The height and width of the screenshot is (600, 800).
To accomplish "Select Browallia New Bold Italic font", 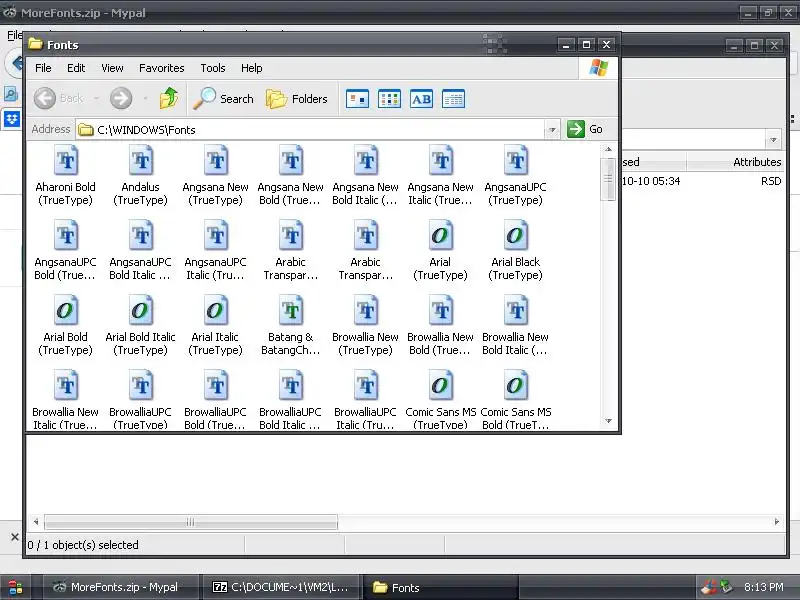I will [516, 310].
